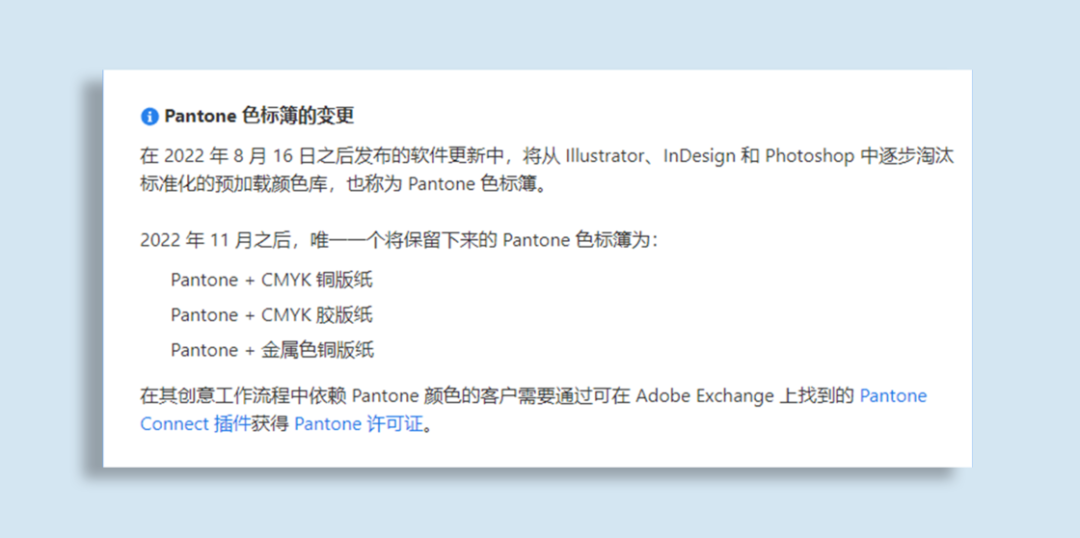1080x538 pixels.
Task: Click the word "Photoshop" in the notice
Action: pyautogui.click(x=810, y=156)
